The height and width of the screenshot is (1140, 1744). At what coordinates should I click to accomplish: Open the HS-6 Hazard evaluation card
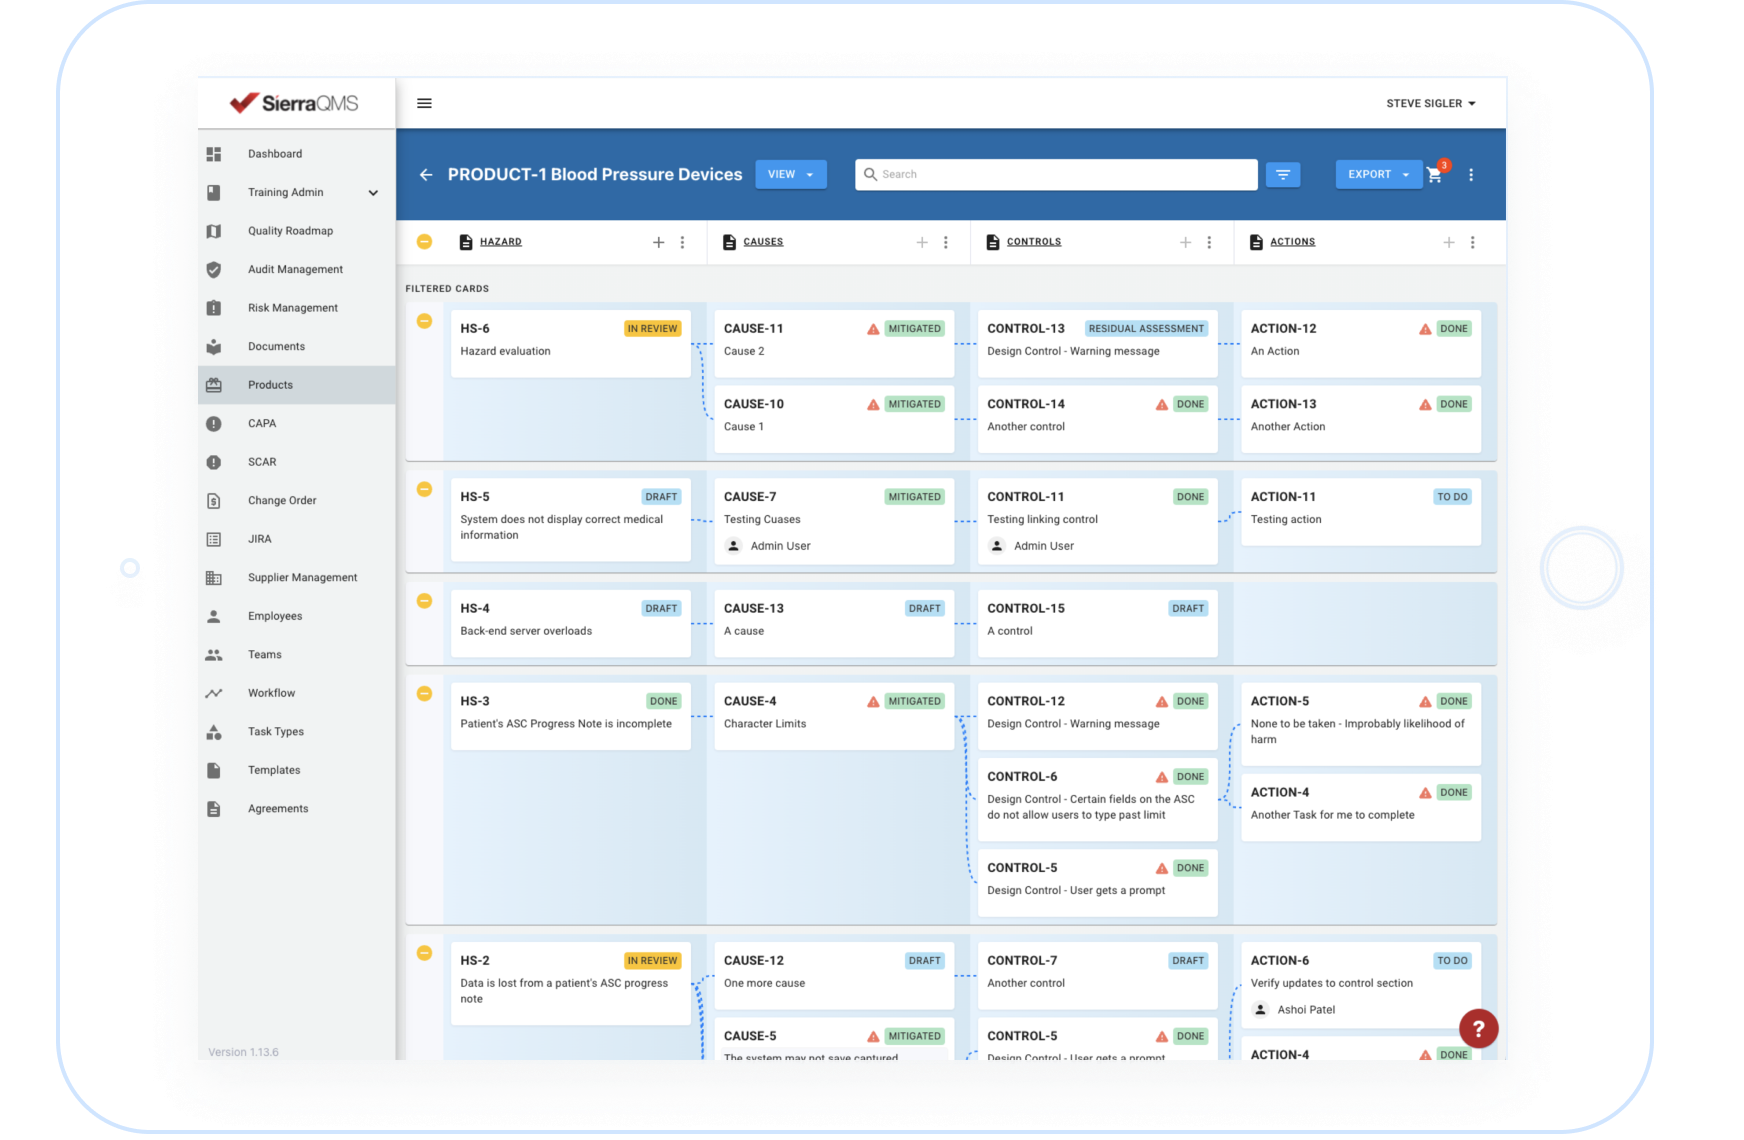pyautogui.click(x=570, y=343)
